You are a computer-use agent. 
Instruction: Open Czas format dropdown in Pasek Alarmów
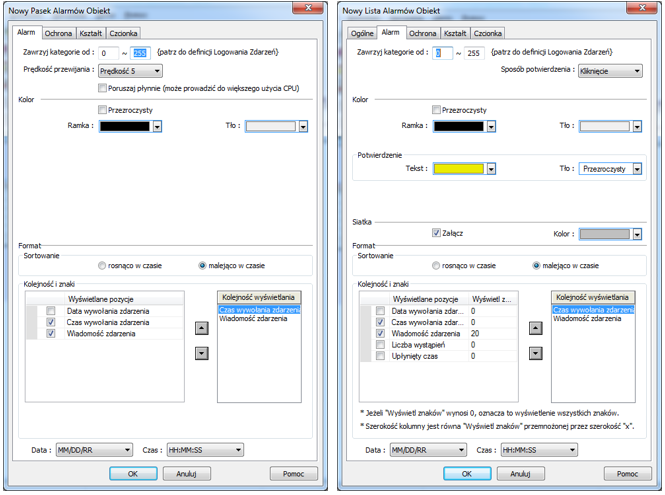coord(205,450)
